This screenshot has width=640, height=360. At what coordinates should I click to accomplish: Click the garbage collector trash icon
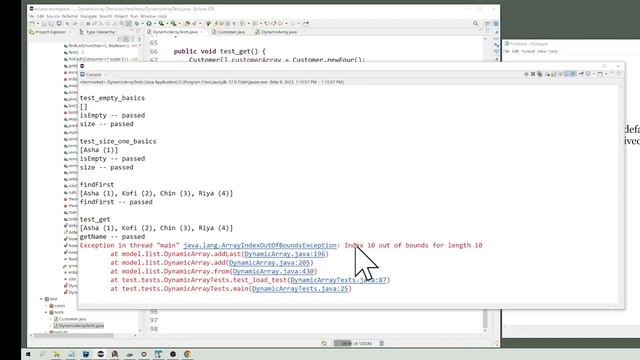click(382, 343)
